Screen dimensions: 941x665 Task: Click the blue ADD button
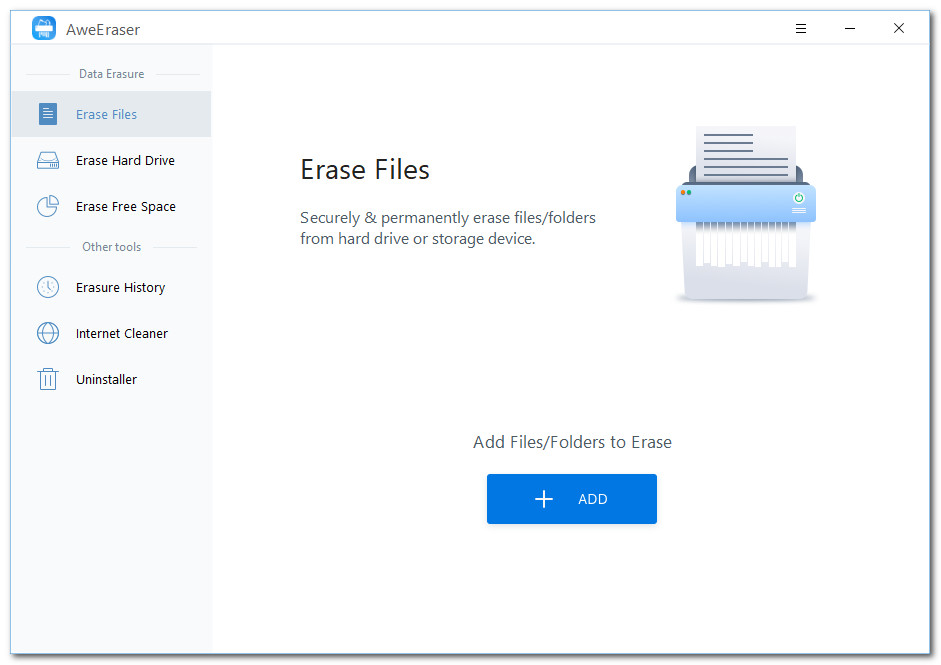[571, 499]
